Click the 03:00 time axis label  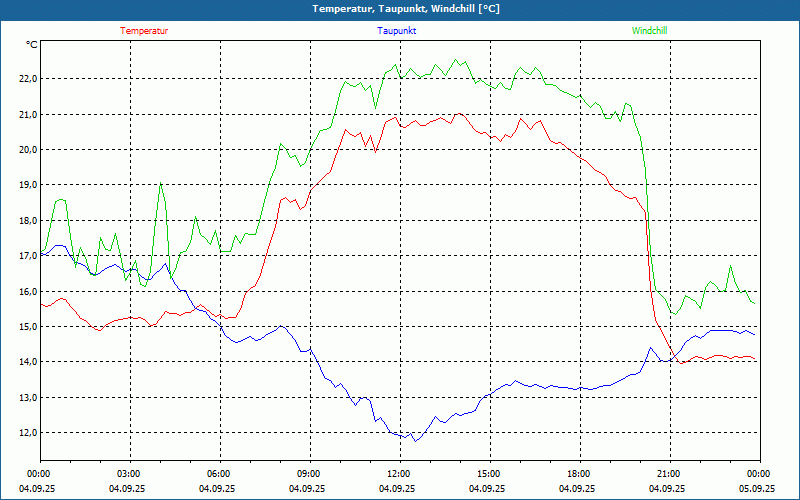click(x=128, y=474)
